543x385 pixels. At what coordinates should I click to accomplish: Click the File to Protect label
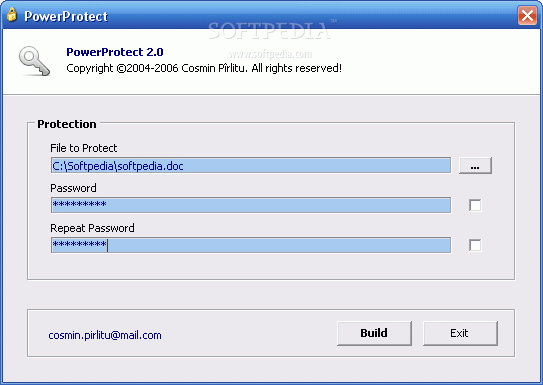(x=83, y=148)
